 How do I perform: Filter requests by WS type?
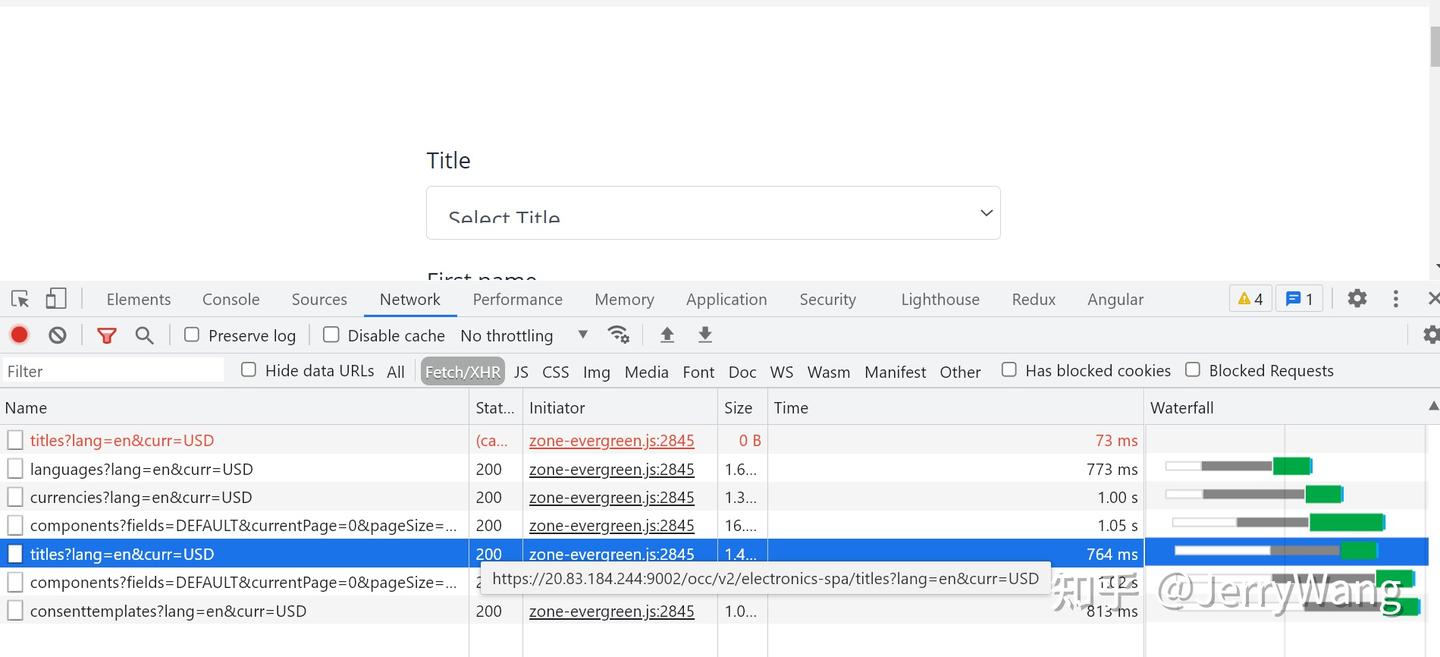click(781, 371)
